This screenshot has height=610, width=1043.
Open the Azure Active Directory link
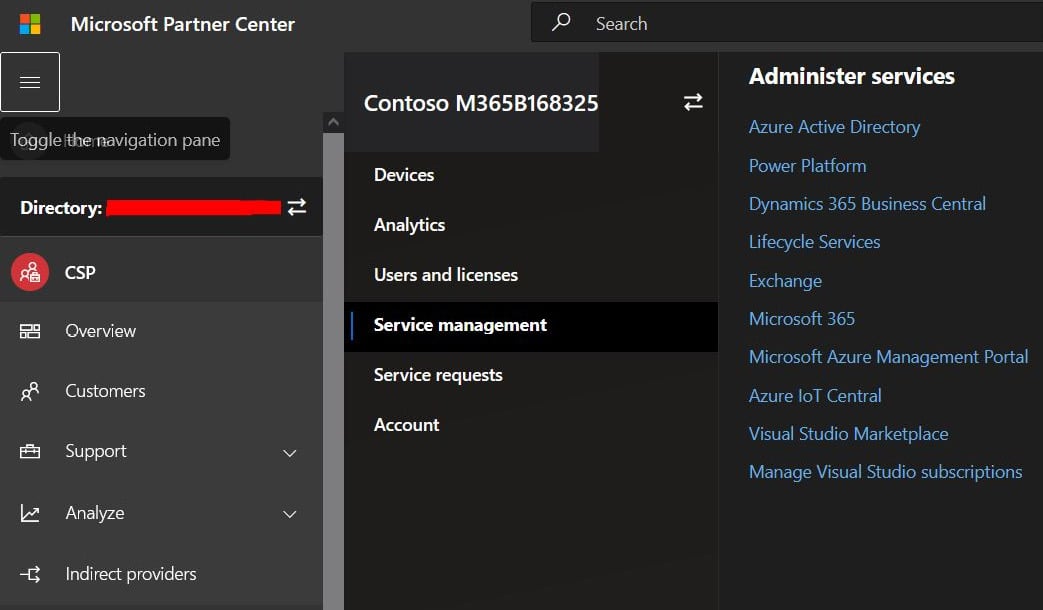tap(834, 127)
